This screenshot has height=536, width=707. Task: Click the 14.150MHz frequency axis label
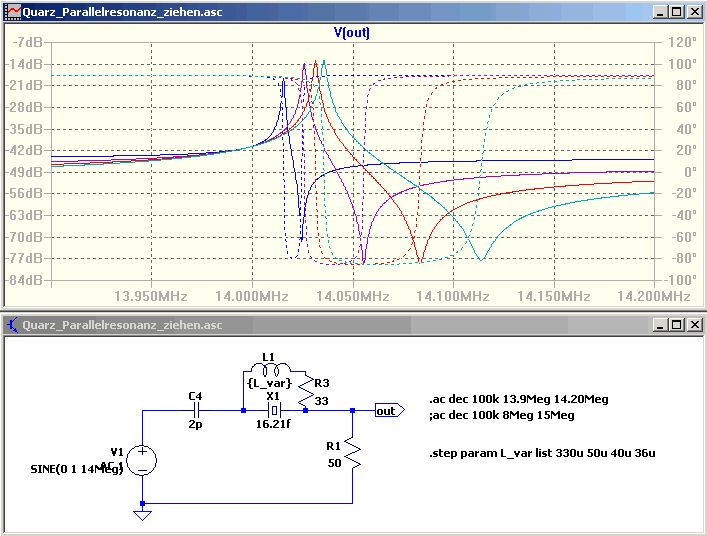554,296
